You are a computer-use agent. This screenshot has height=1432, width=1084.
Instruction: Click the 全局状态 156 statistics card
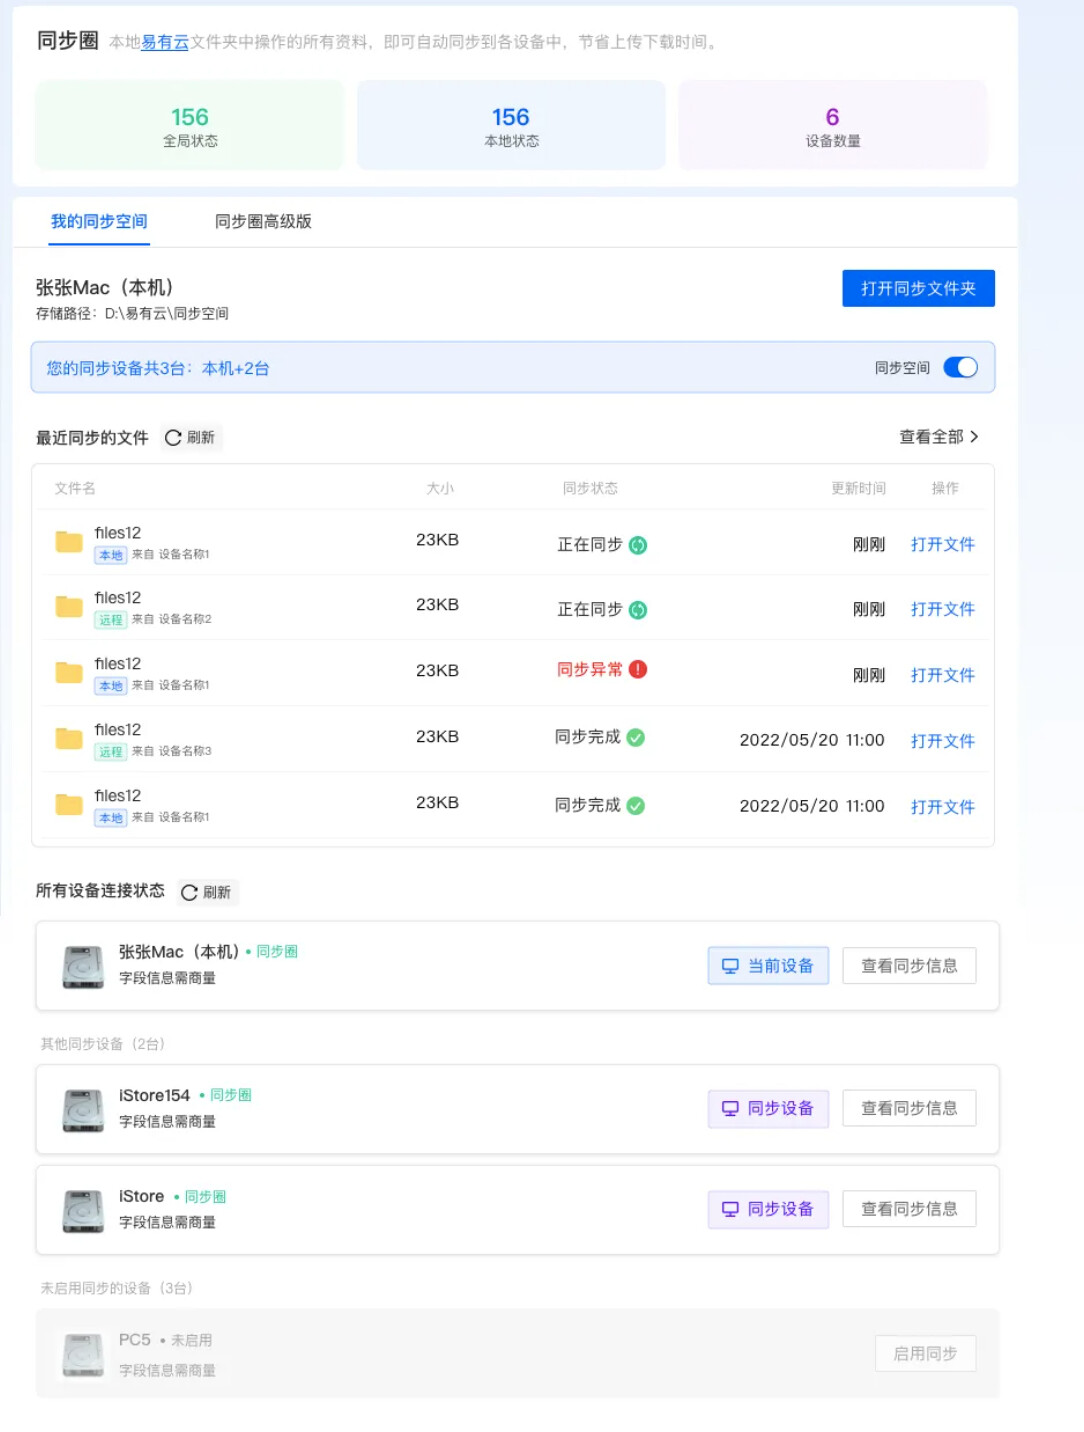(190, 126)
